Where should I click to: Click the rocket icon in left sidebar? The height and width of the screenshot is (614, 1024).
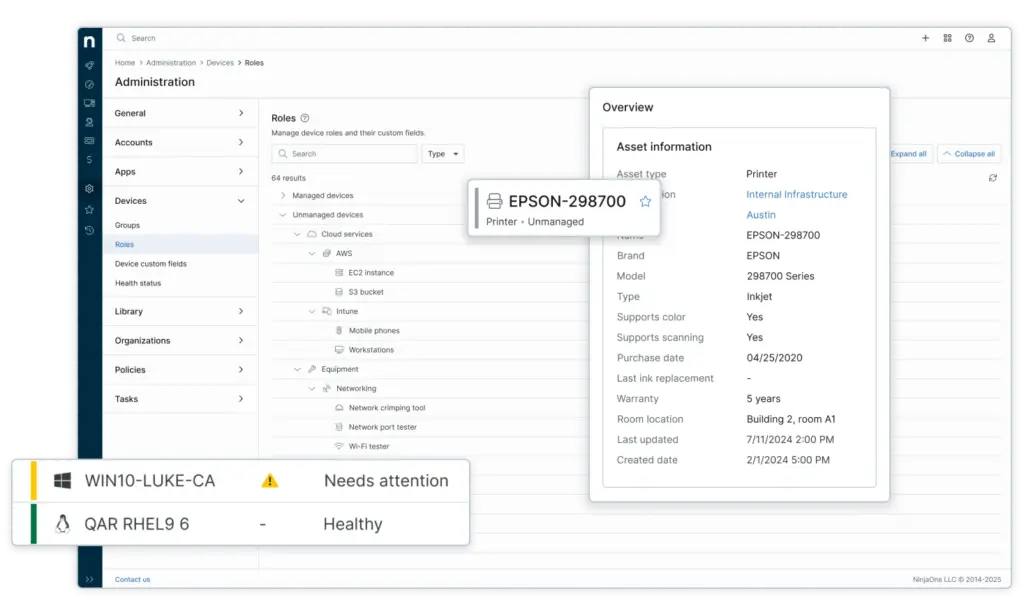[x=89, y=65]
